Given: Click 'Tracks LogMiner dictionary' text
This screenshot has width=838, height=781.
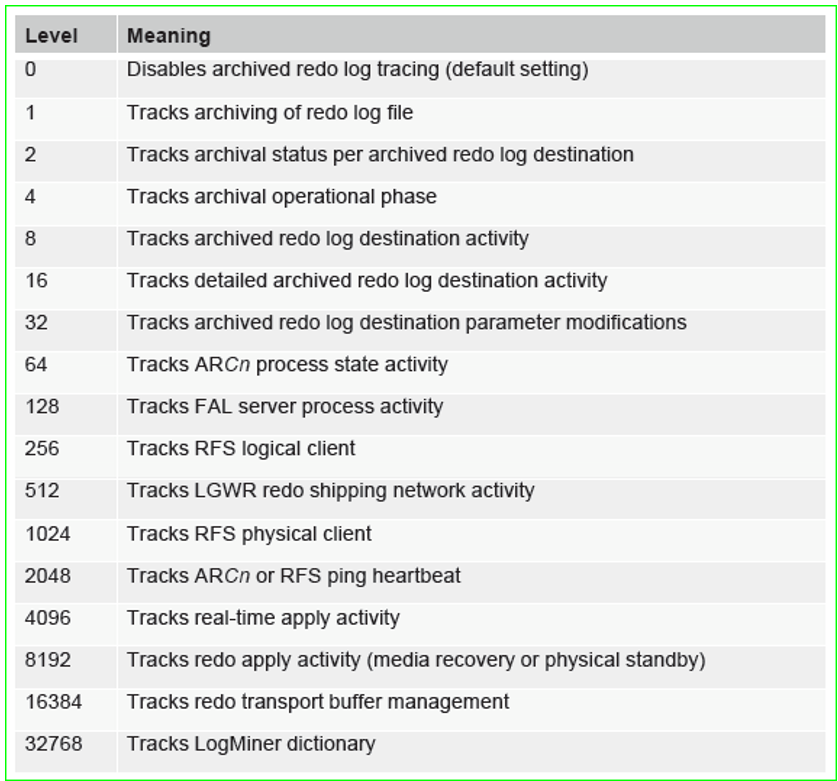Looking at the screenshot, I should click(x=251, y=744).
